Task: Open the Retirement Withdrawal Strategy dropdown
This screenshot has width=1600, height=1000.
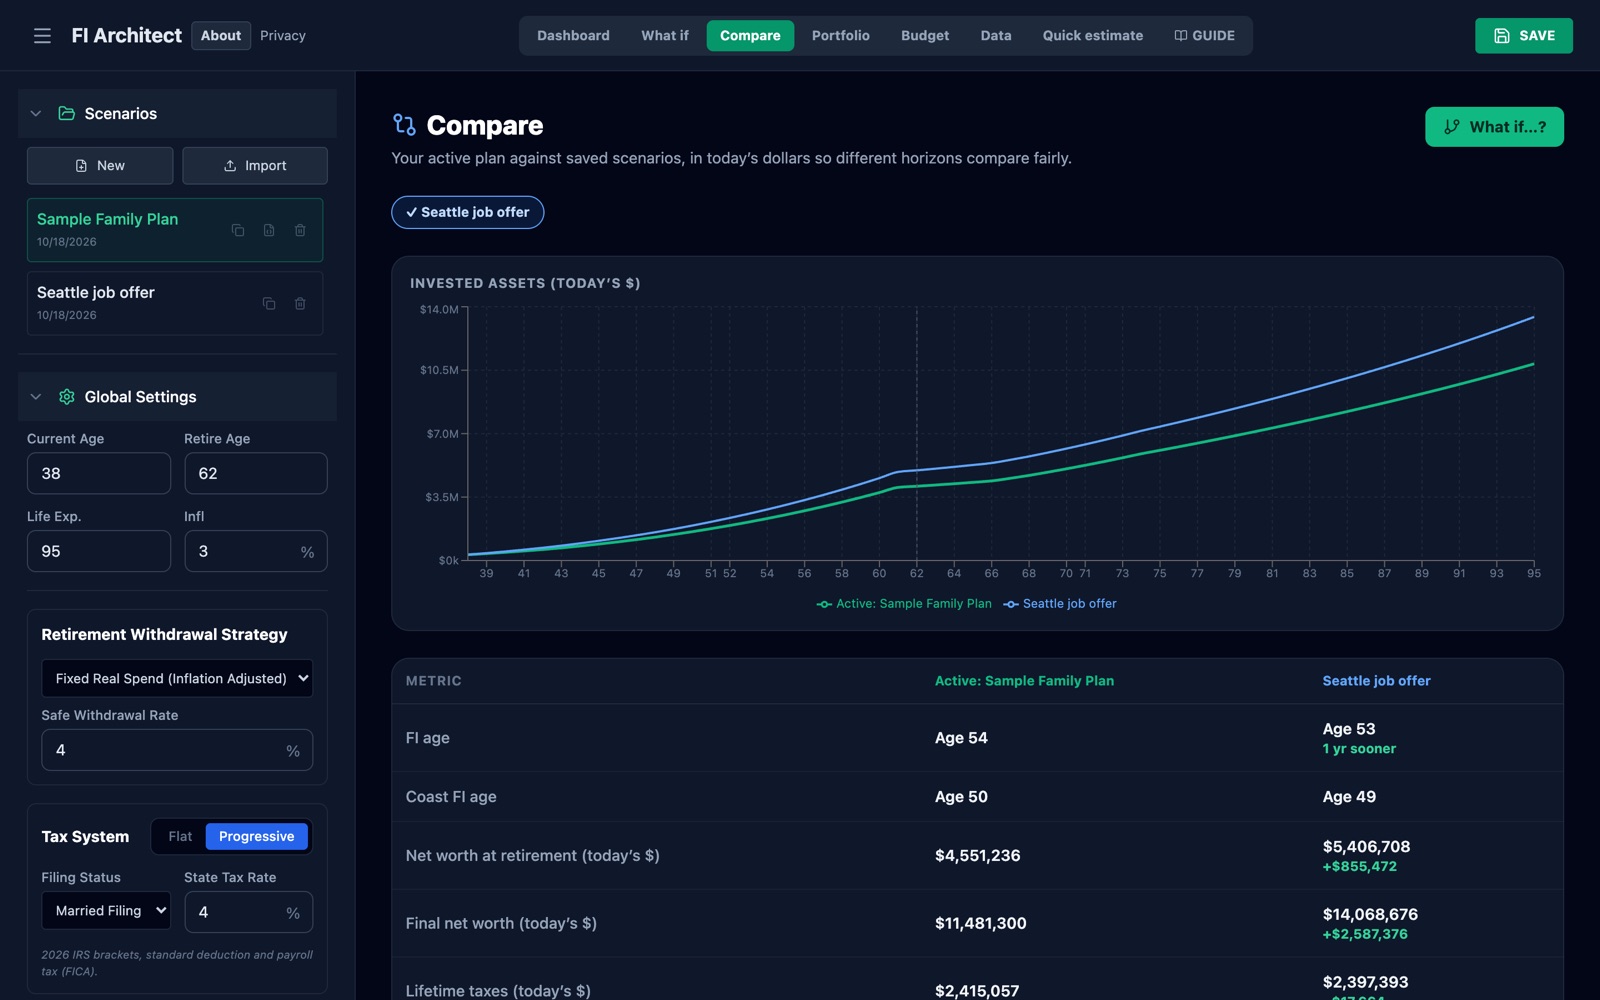Action: 177,678
